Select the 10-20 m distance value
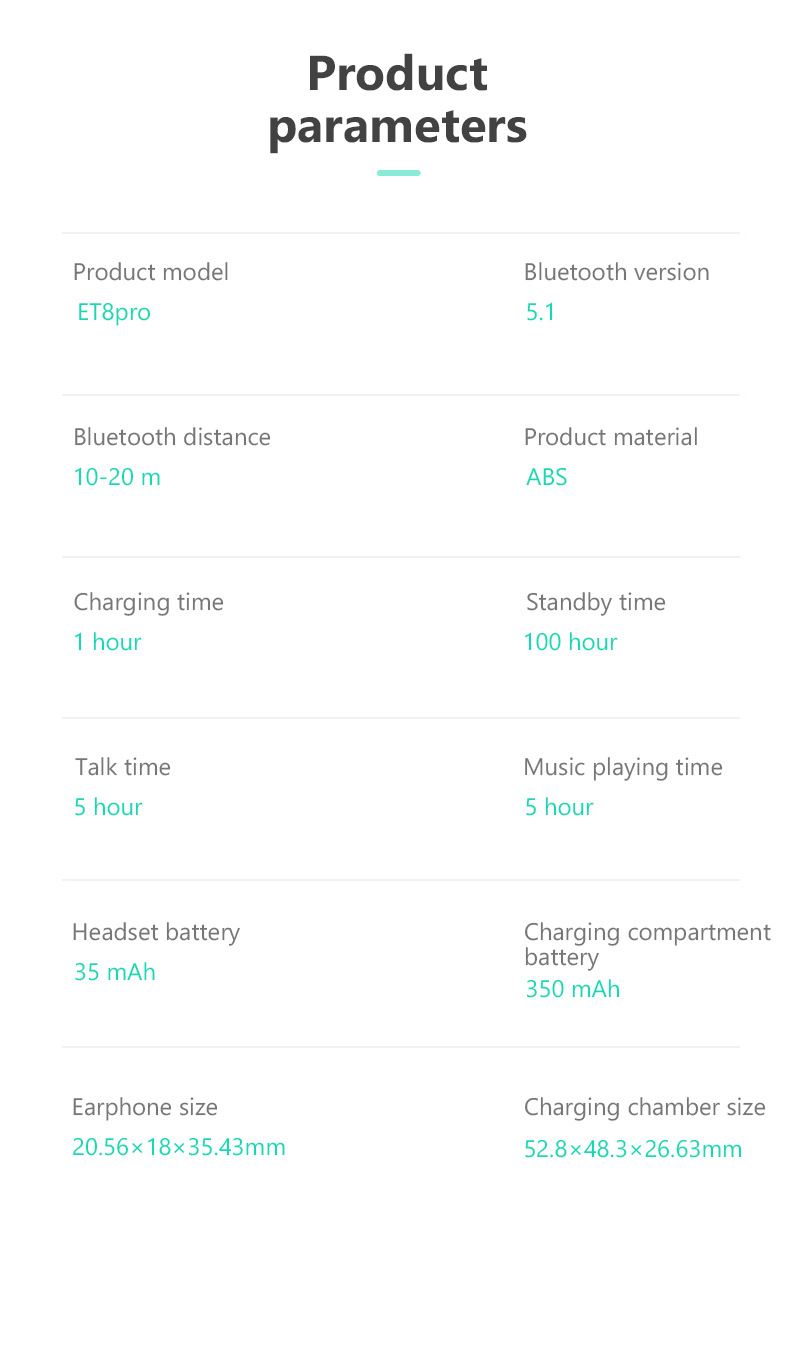This screenshot has height=1349, width=790. [117, 477]
